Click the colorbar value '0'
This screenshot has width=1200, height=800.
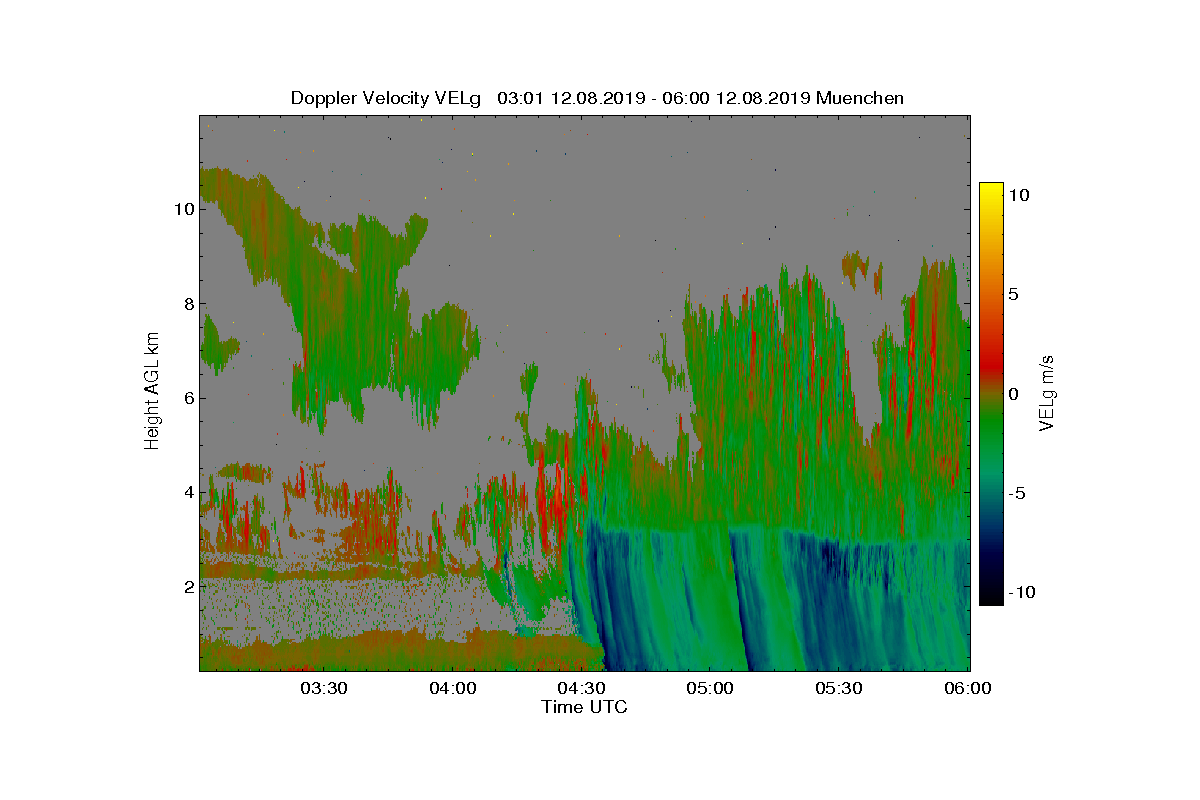pyautogui.click(x=1013, y=393)
